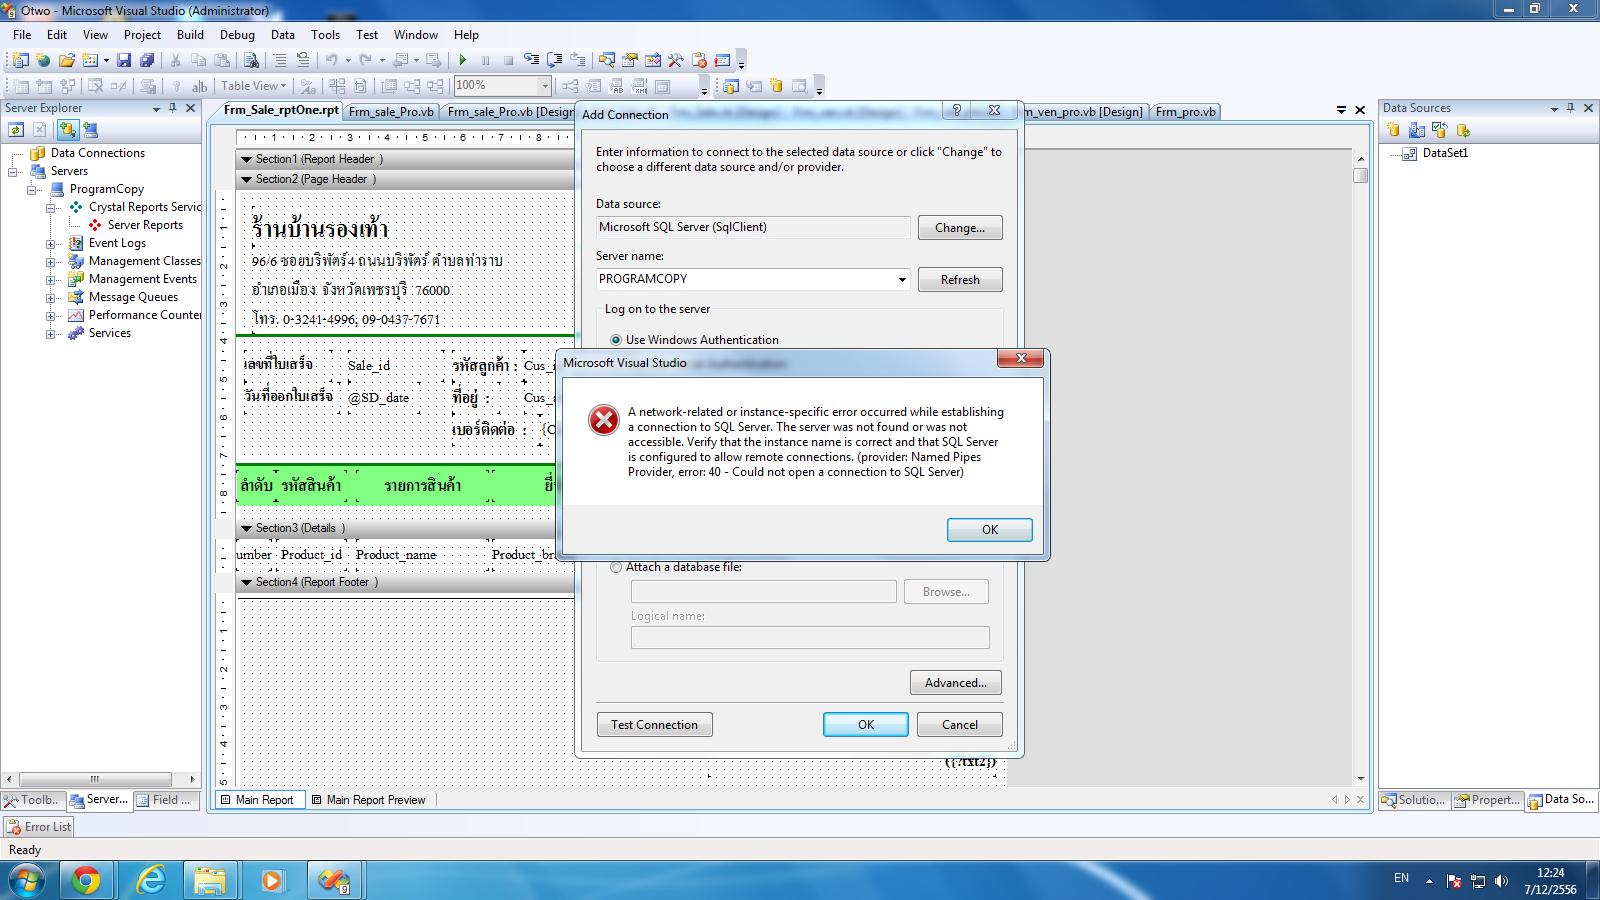The image size is (1600, 900).
Task: Click the Redo arrow icon
Action: (365, 60)
